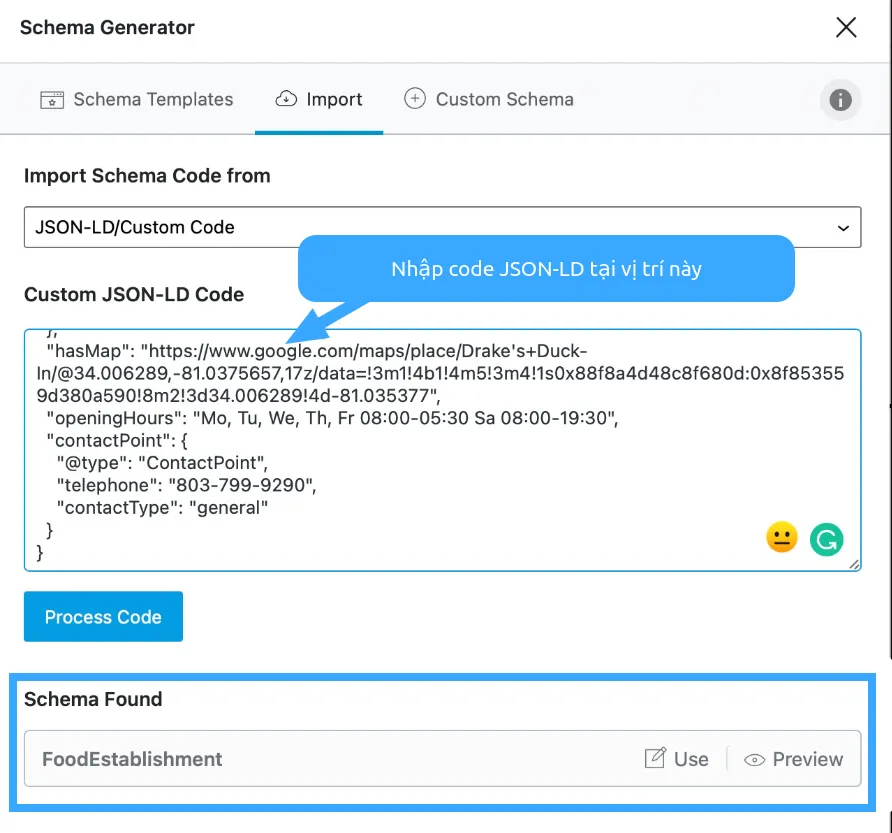Click the Process Code button
The image size is (892, 833).
pyautogui.click(x=103, y=617)
